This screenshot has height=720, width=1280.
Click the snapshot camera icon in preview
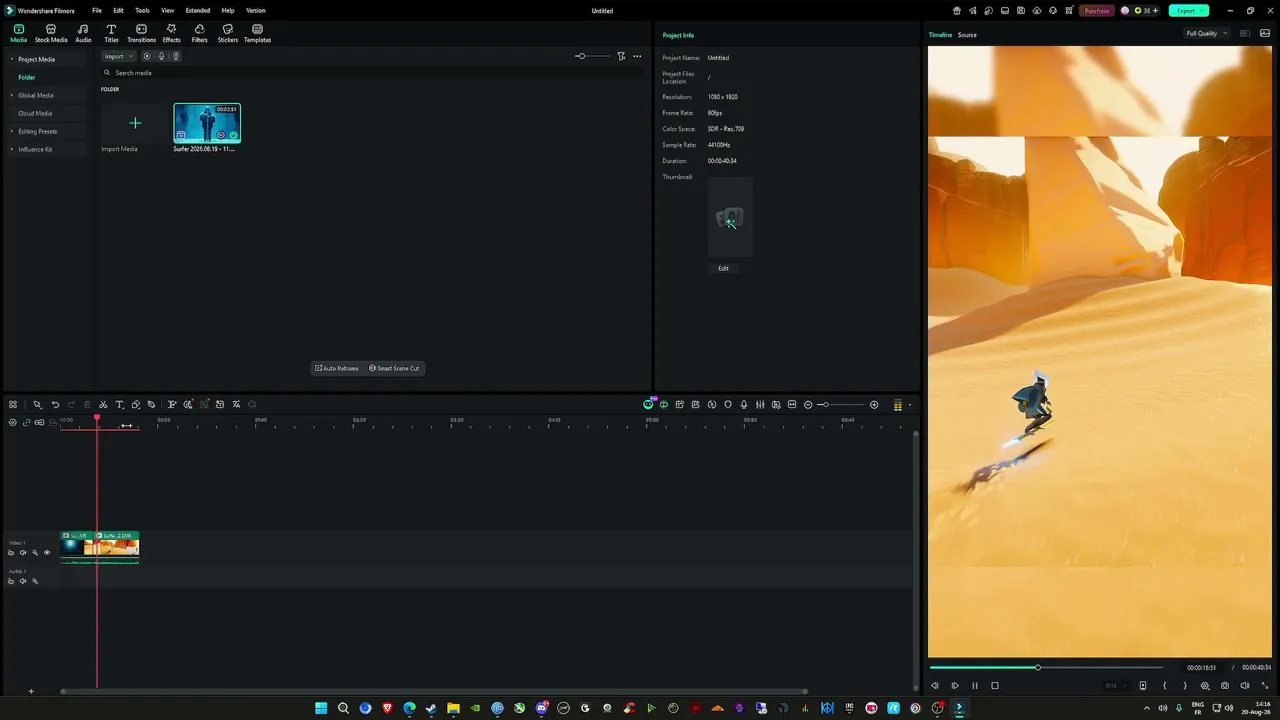pyautogui.click(x=1225, y=686)
